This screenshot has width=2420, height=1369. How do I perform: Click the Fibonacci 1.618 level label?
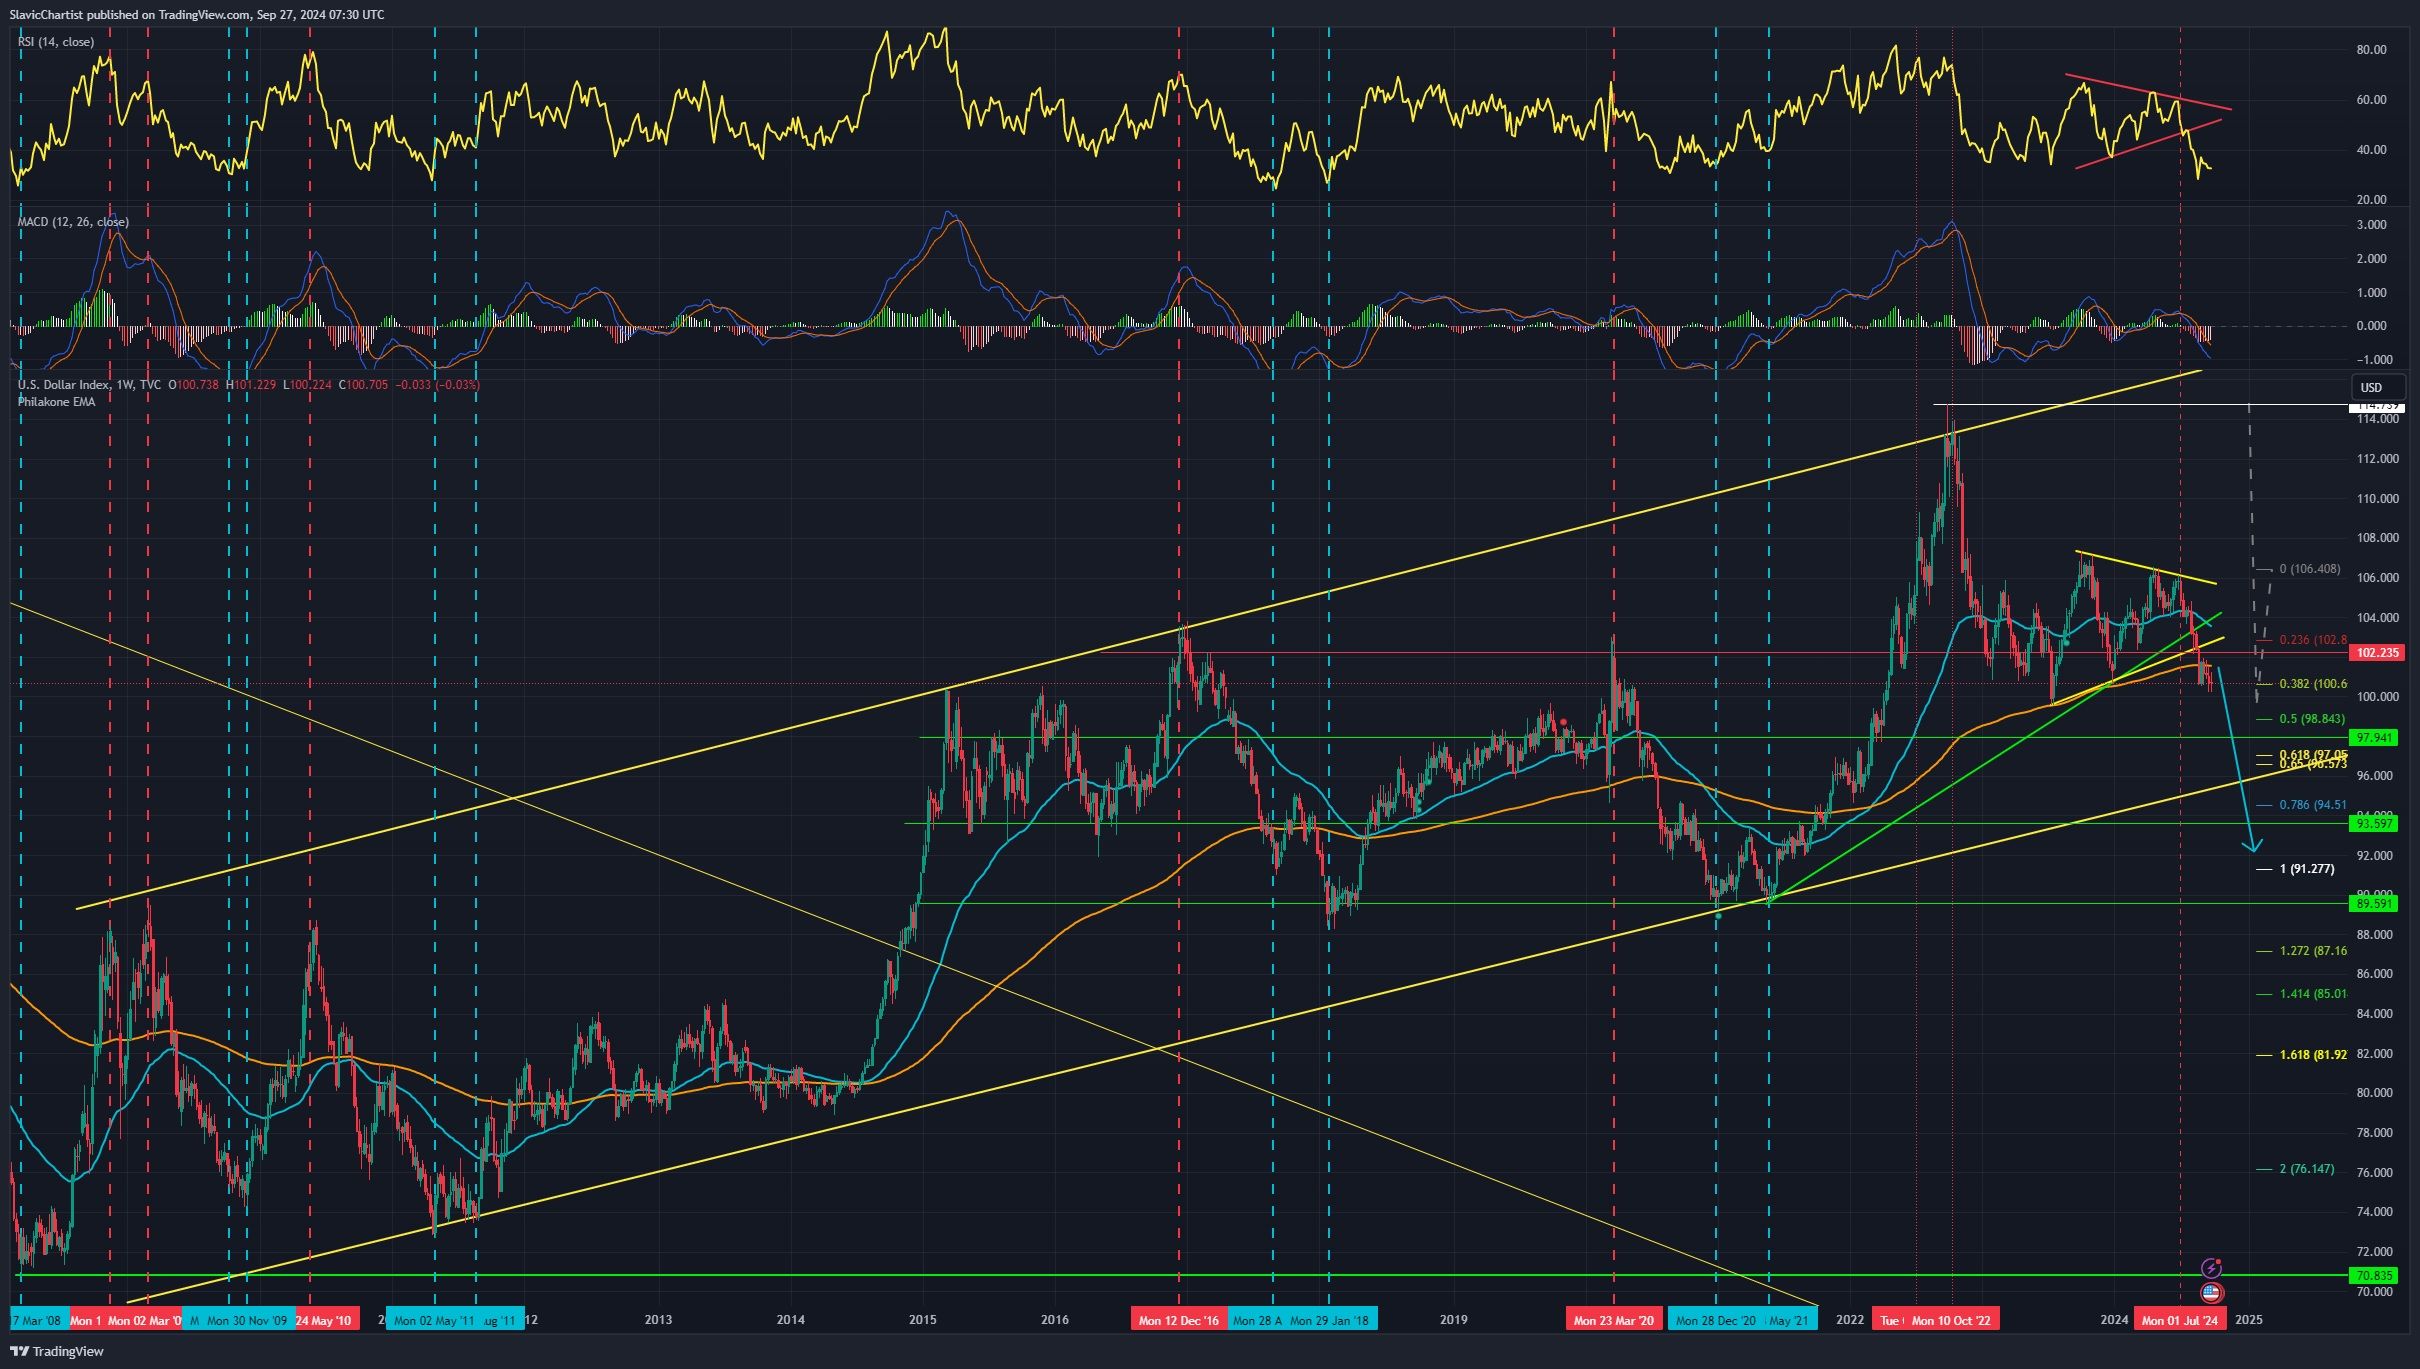pyautogui.click(x=2313, y=1055)
